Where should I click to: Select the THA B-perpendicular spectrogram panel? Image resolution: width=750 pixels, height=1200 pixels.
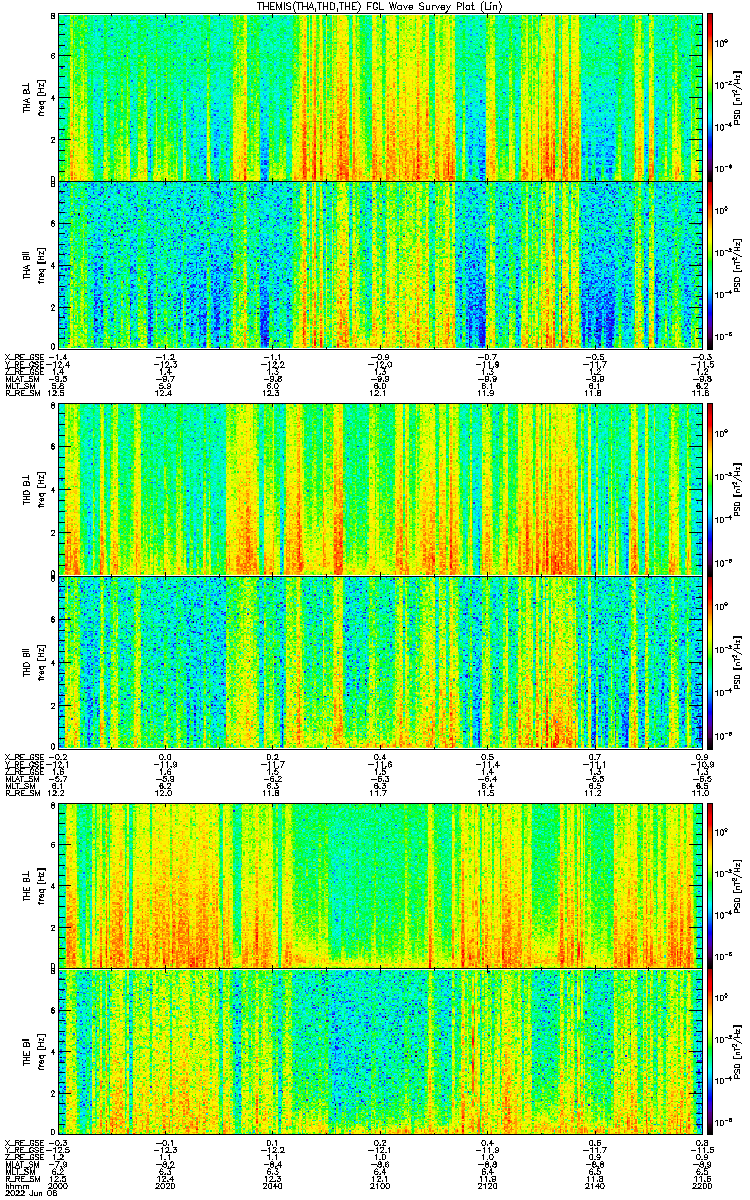pos(380,96)
